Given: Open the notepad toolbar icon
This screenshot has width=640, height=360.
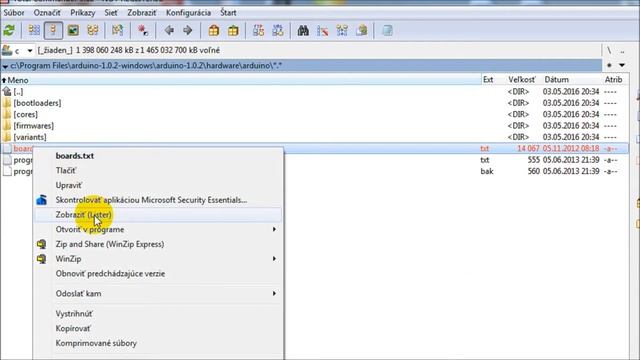Looking at the screenshot, I should (387, 30).
